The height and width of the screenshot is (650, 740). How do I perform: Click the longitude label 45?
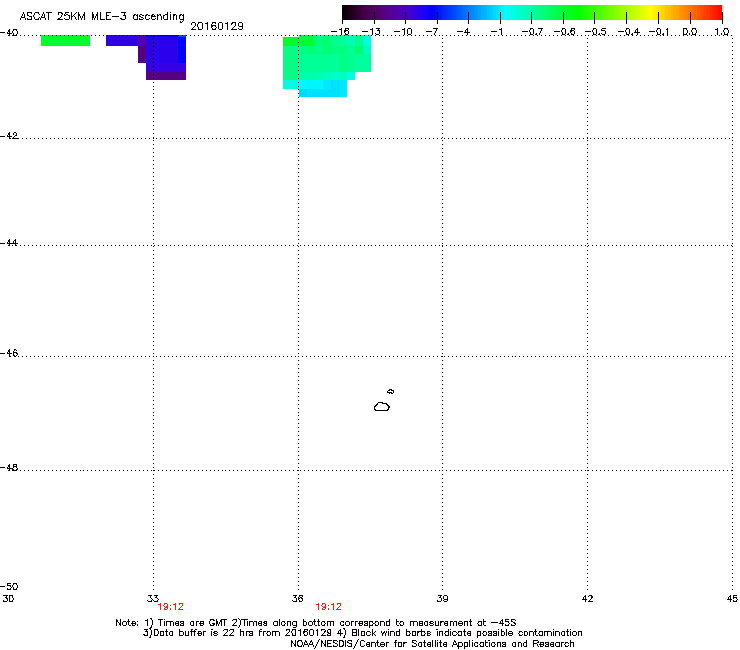tap(732, 599)
